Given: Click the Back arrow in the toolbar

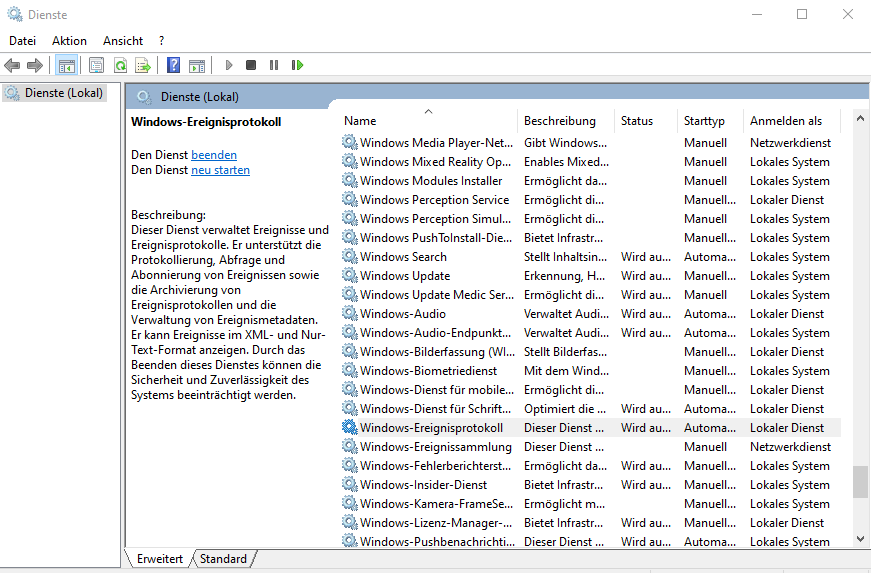Looking at the screenshot, I should click(12, 65).
